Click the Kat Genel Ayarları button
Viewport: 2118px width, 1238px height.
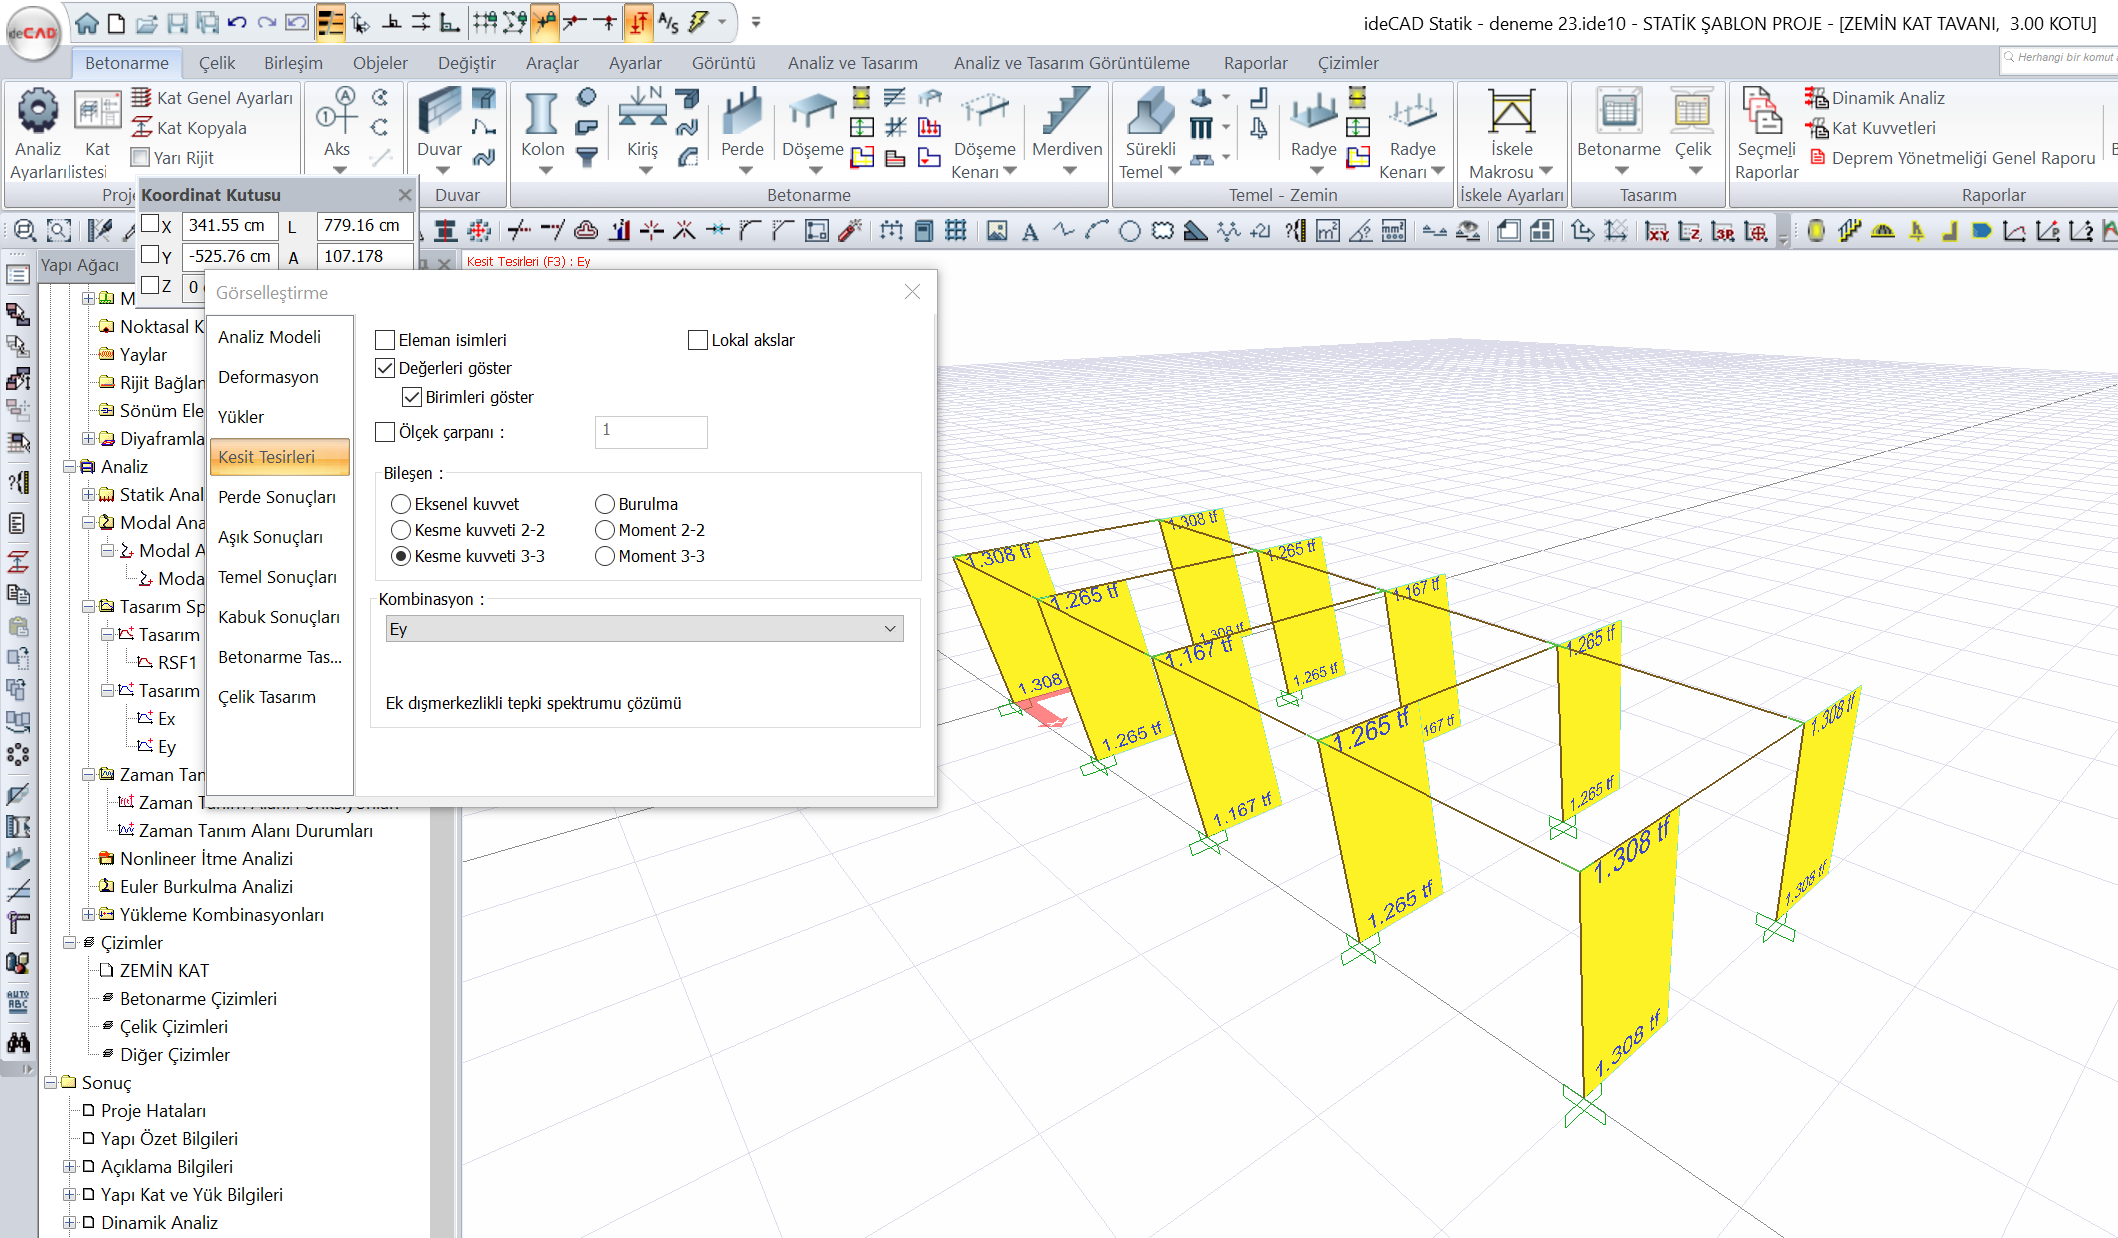click(212, 98)
